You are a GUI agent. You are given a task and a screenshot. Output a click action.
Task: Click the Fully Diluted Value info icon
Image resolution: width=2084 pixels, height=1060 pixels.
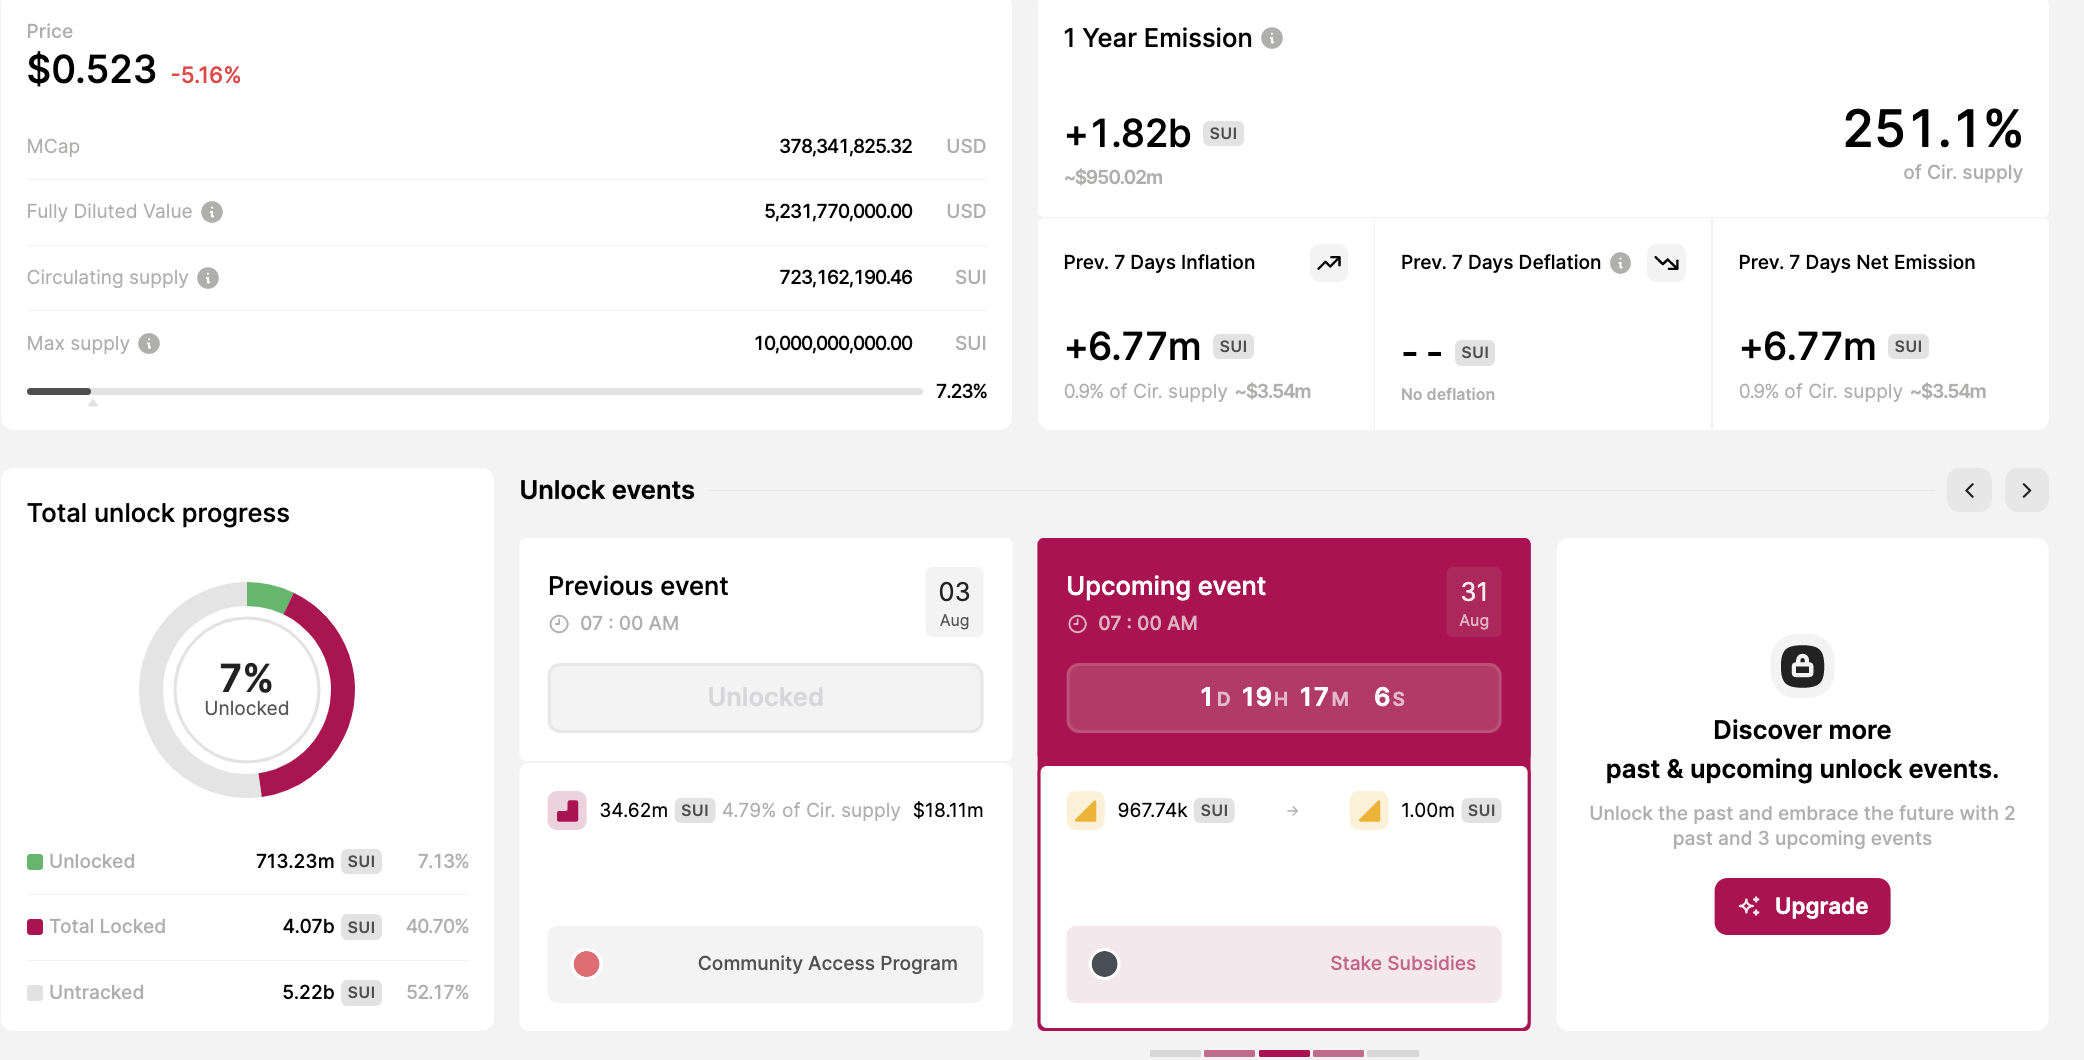coord(212,212)
